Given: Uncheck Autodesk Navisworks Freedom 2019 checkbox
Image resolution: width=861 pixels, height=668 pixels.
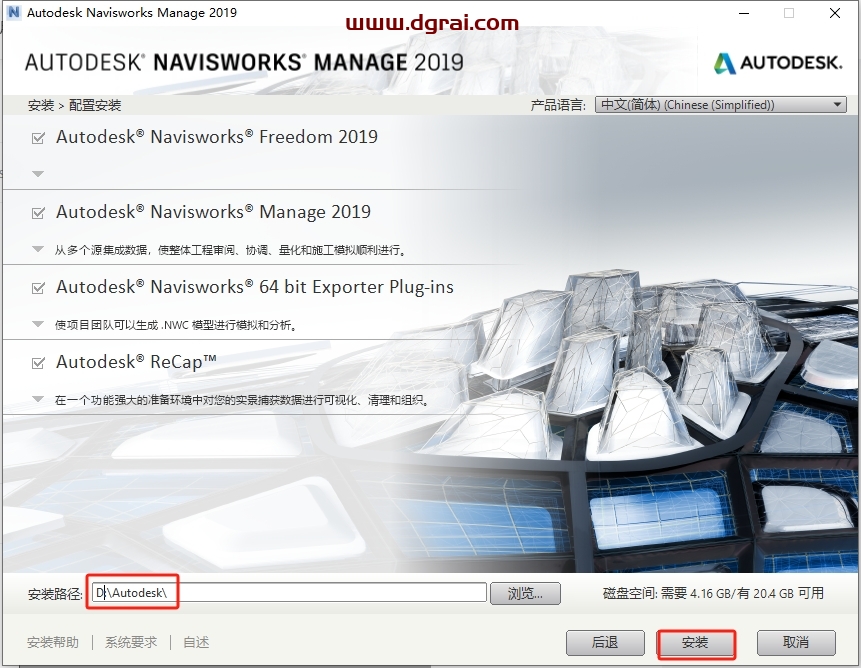Looking at the screenshot, I should click(x=38, y=138).
